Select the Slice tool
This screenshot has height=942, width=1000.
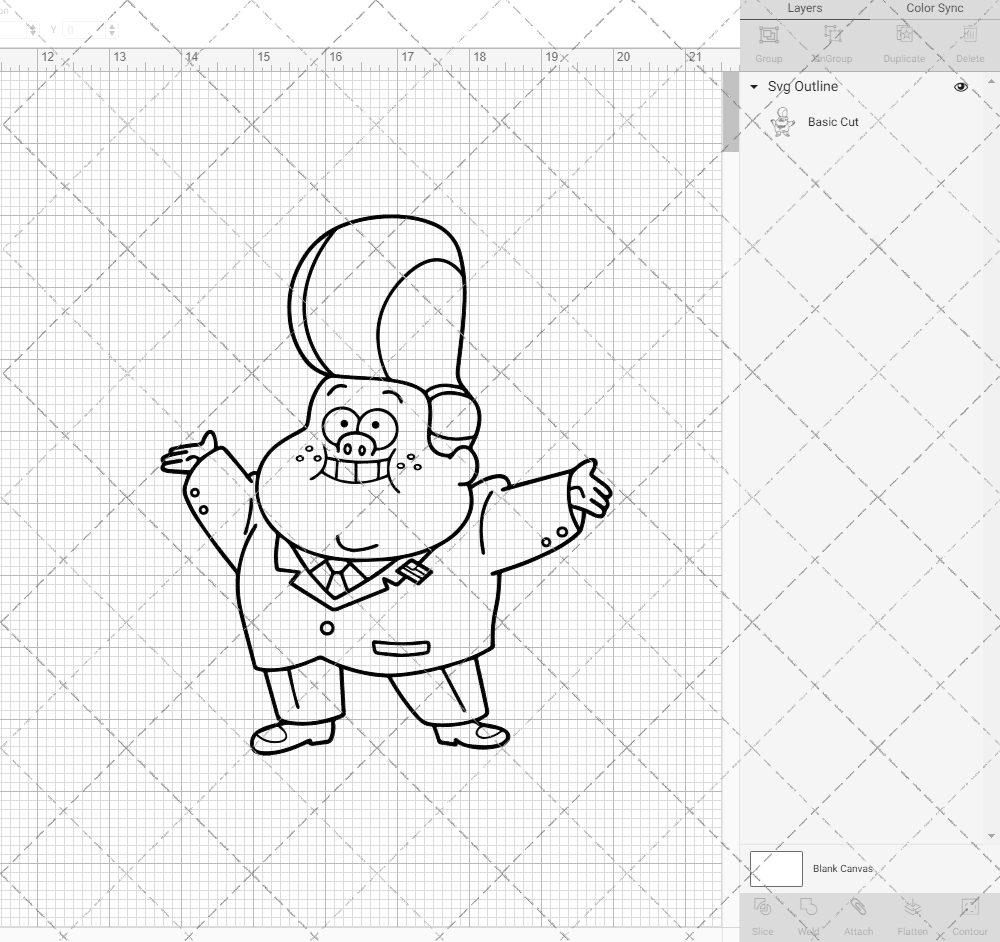[762, 914]
